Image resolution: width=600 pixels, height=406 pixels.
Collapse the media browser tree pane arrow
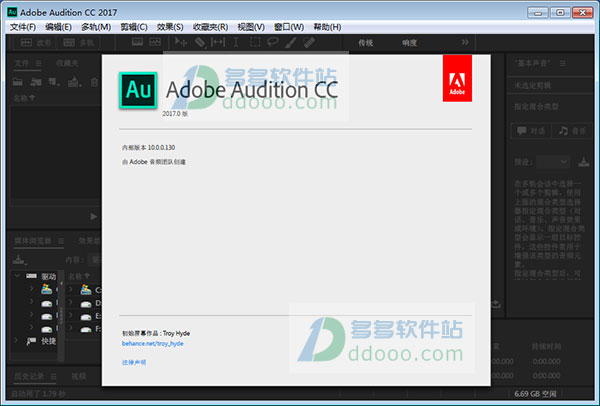pos(61,283)
